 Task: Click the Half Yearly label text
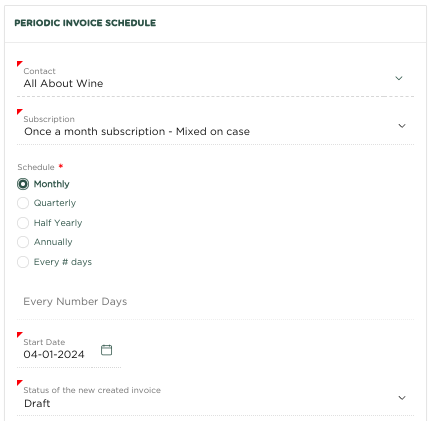point(58,223)
